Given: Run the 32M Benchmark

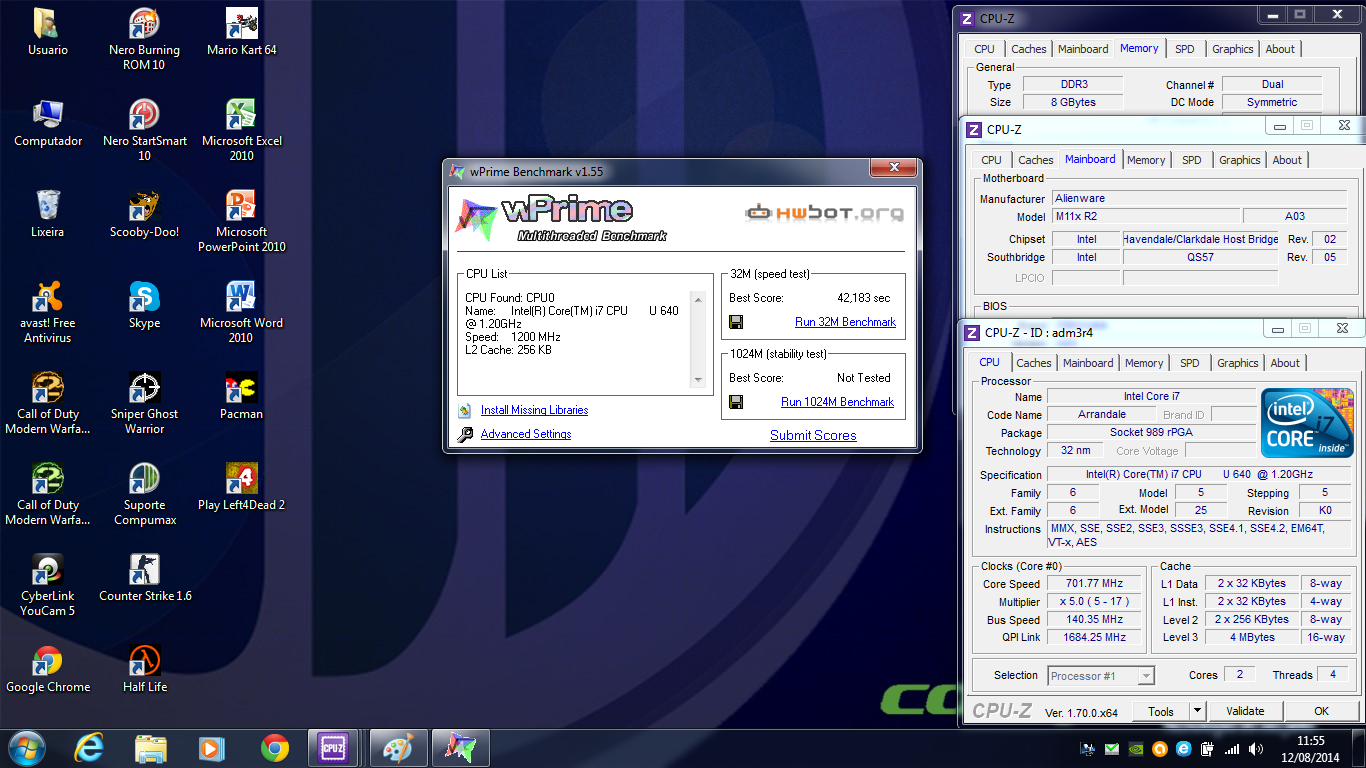Looking at the screenshot, I should pyautogui.click(x=845, y=322).
